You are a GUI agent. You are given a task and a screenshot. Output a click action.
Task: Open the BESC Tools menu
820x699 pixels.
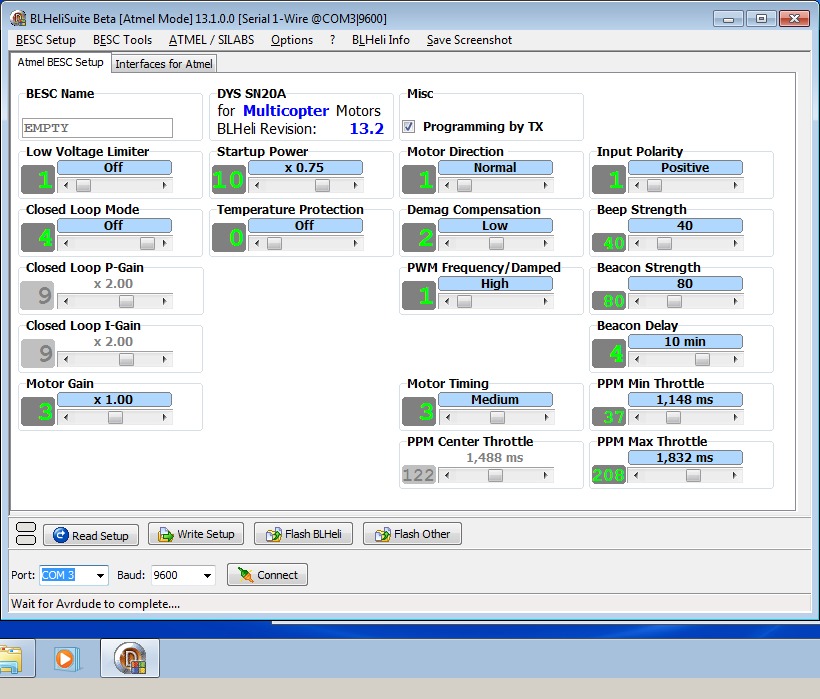(x=122, y=40)
